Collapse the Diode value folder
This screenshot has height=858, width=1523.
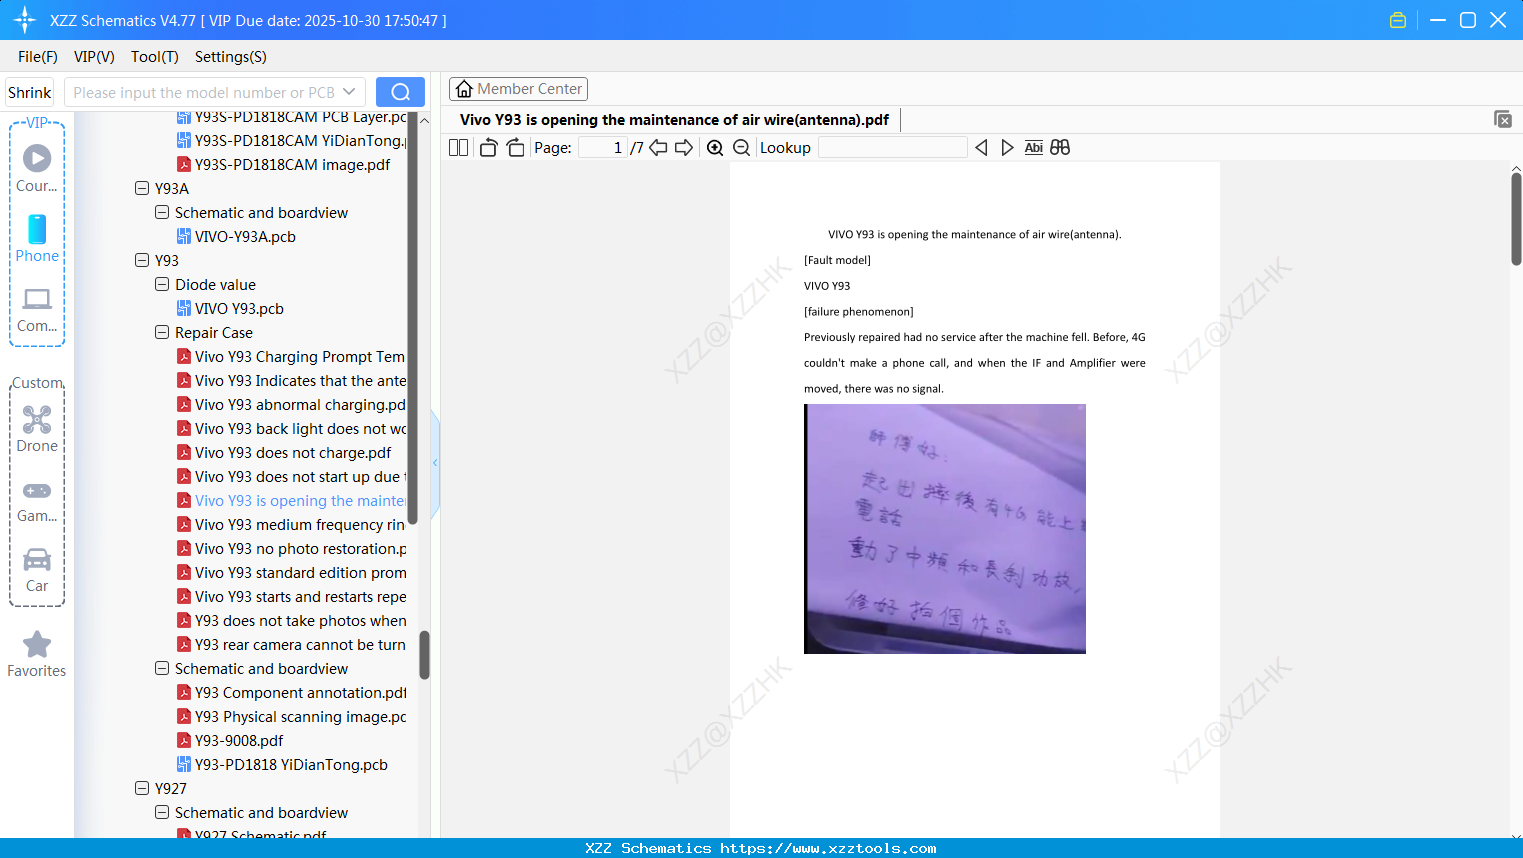click(162, 284)
